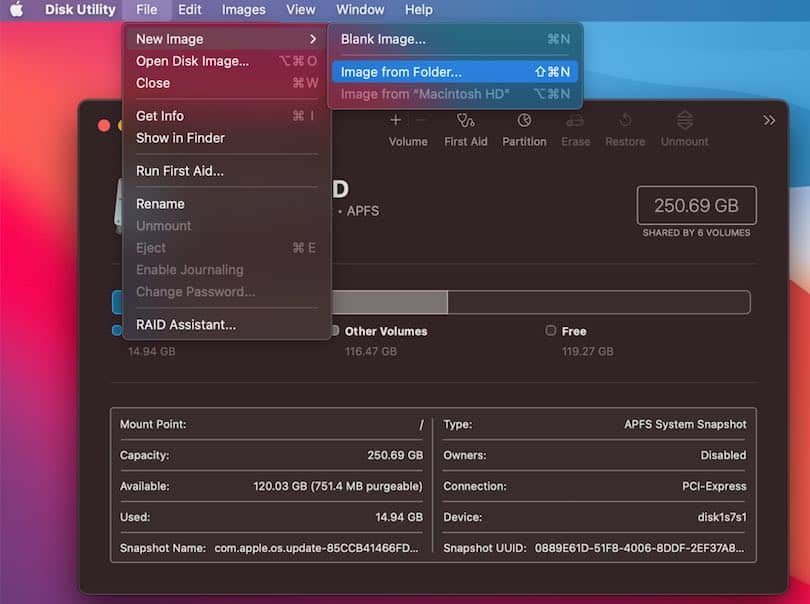Click the disk1s7s1 device value

click(722, 517)
